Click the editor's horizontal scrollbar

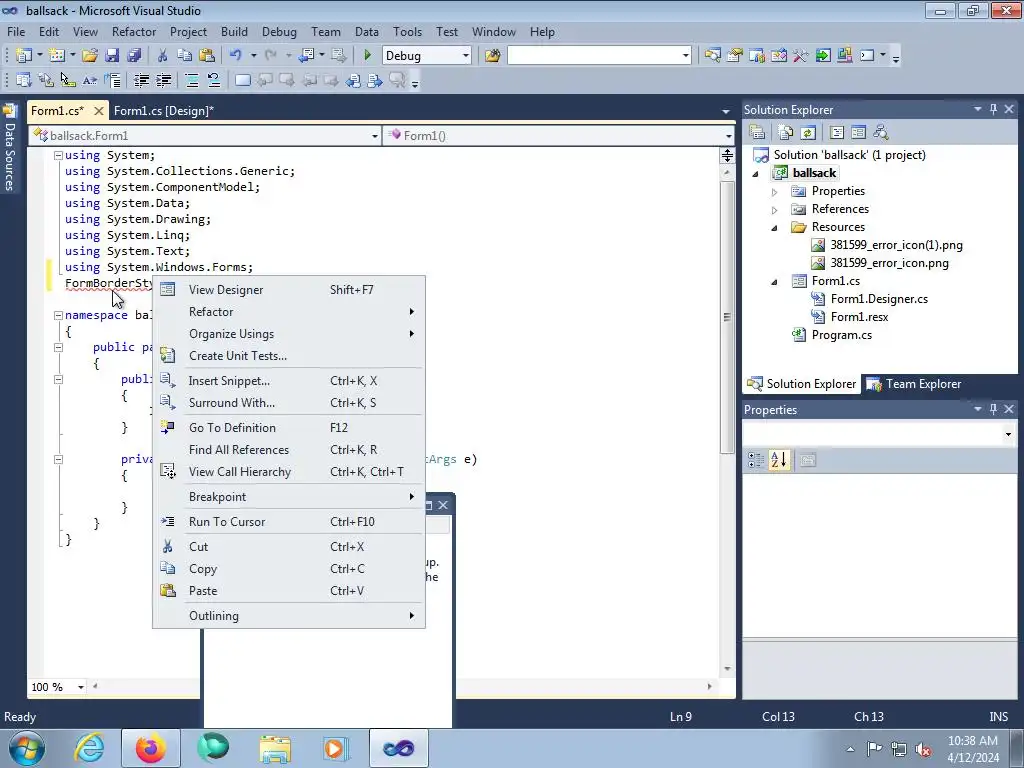[x=402, y=686]
